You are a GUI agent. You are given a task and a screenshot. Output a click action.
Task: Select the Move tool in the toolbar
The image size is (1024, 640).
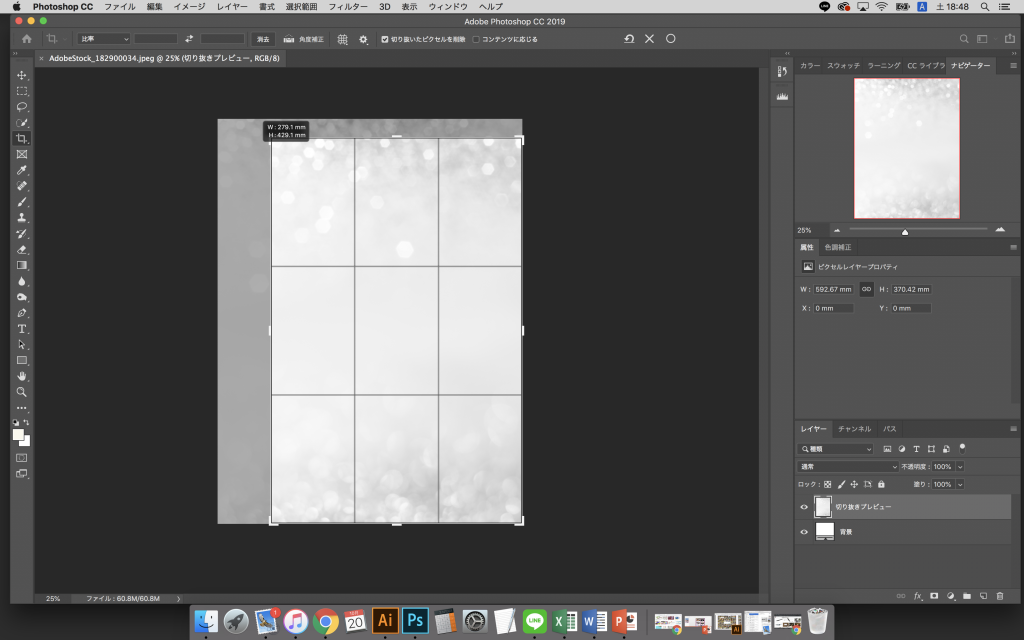22,75
